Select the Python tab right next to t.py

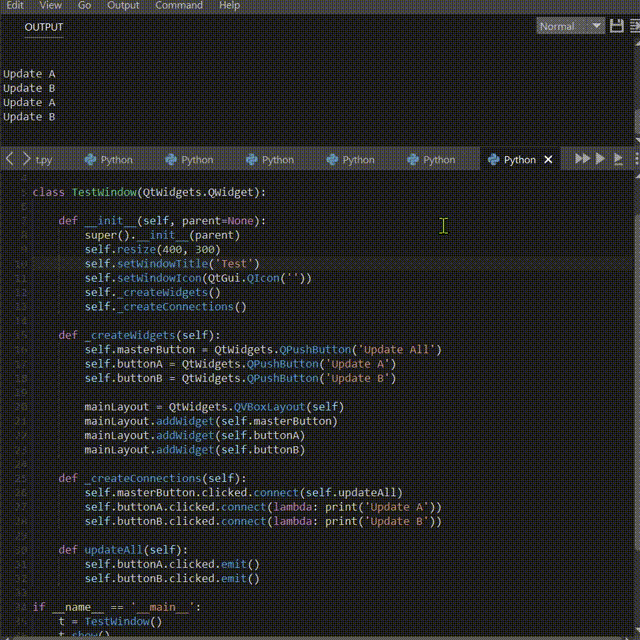pos(109,160)
